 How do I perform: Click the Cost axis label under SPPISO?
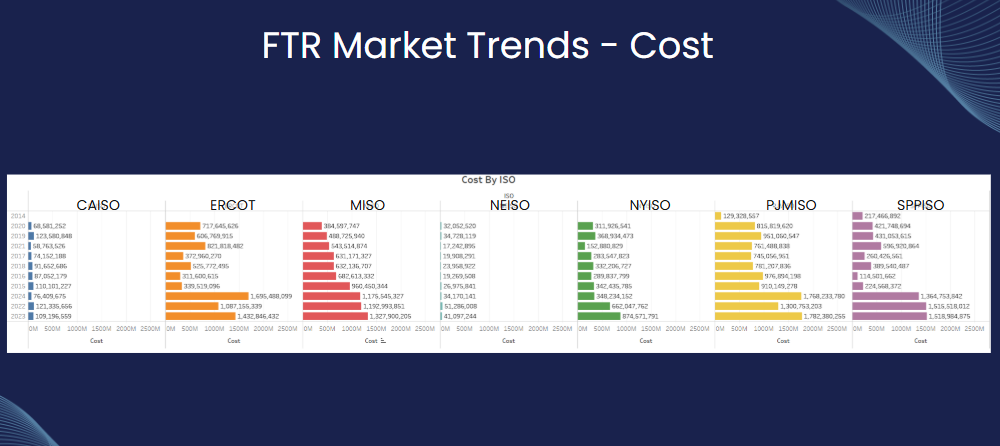[x=920, y=341]
